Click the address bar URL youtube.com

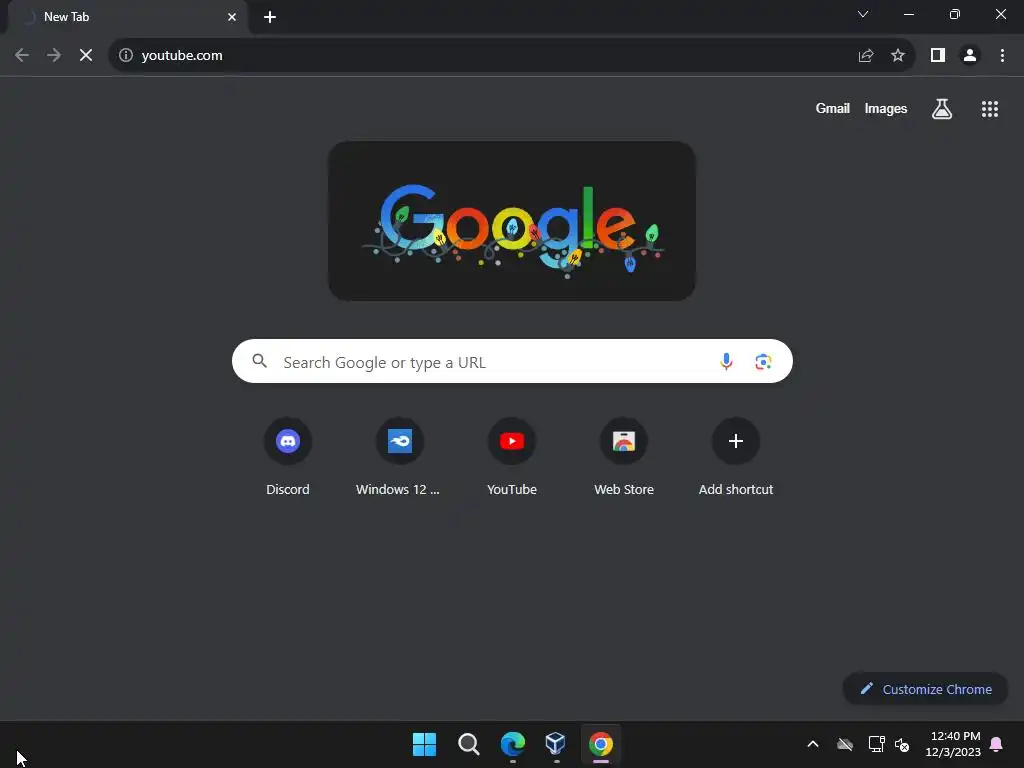(182, 56)
